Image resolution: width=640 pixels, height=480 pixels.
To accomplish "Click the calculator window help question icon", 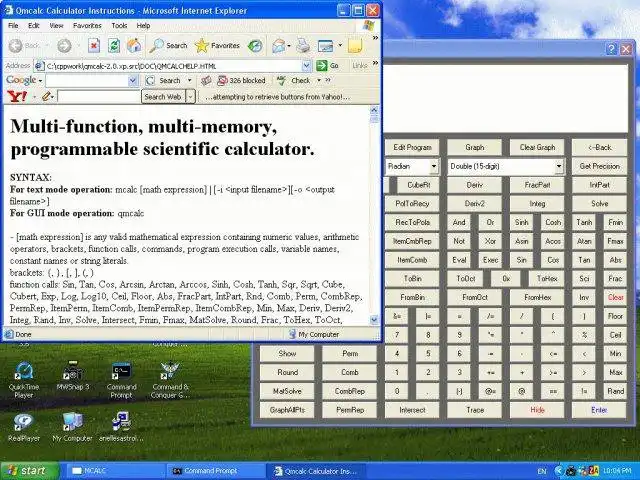I will coord(611,49).
